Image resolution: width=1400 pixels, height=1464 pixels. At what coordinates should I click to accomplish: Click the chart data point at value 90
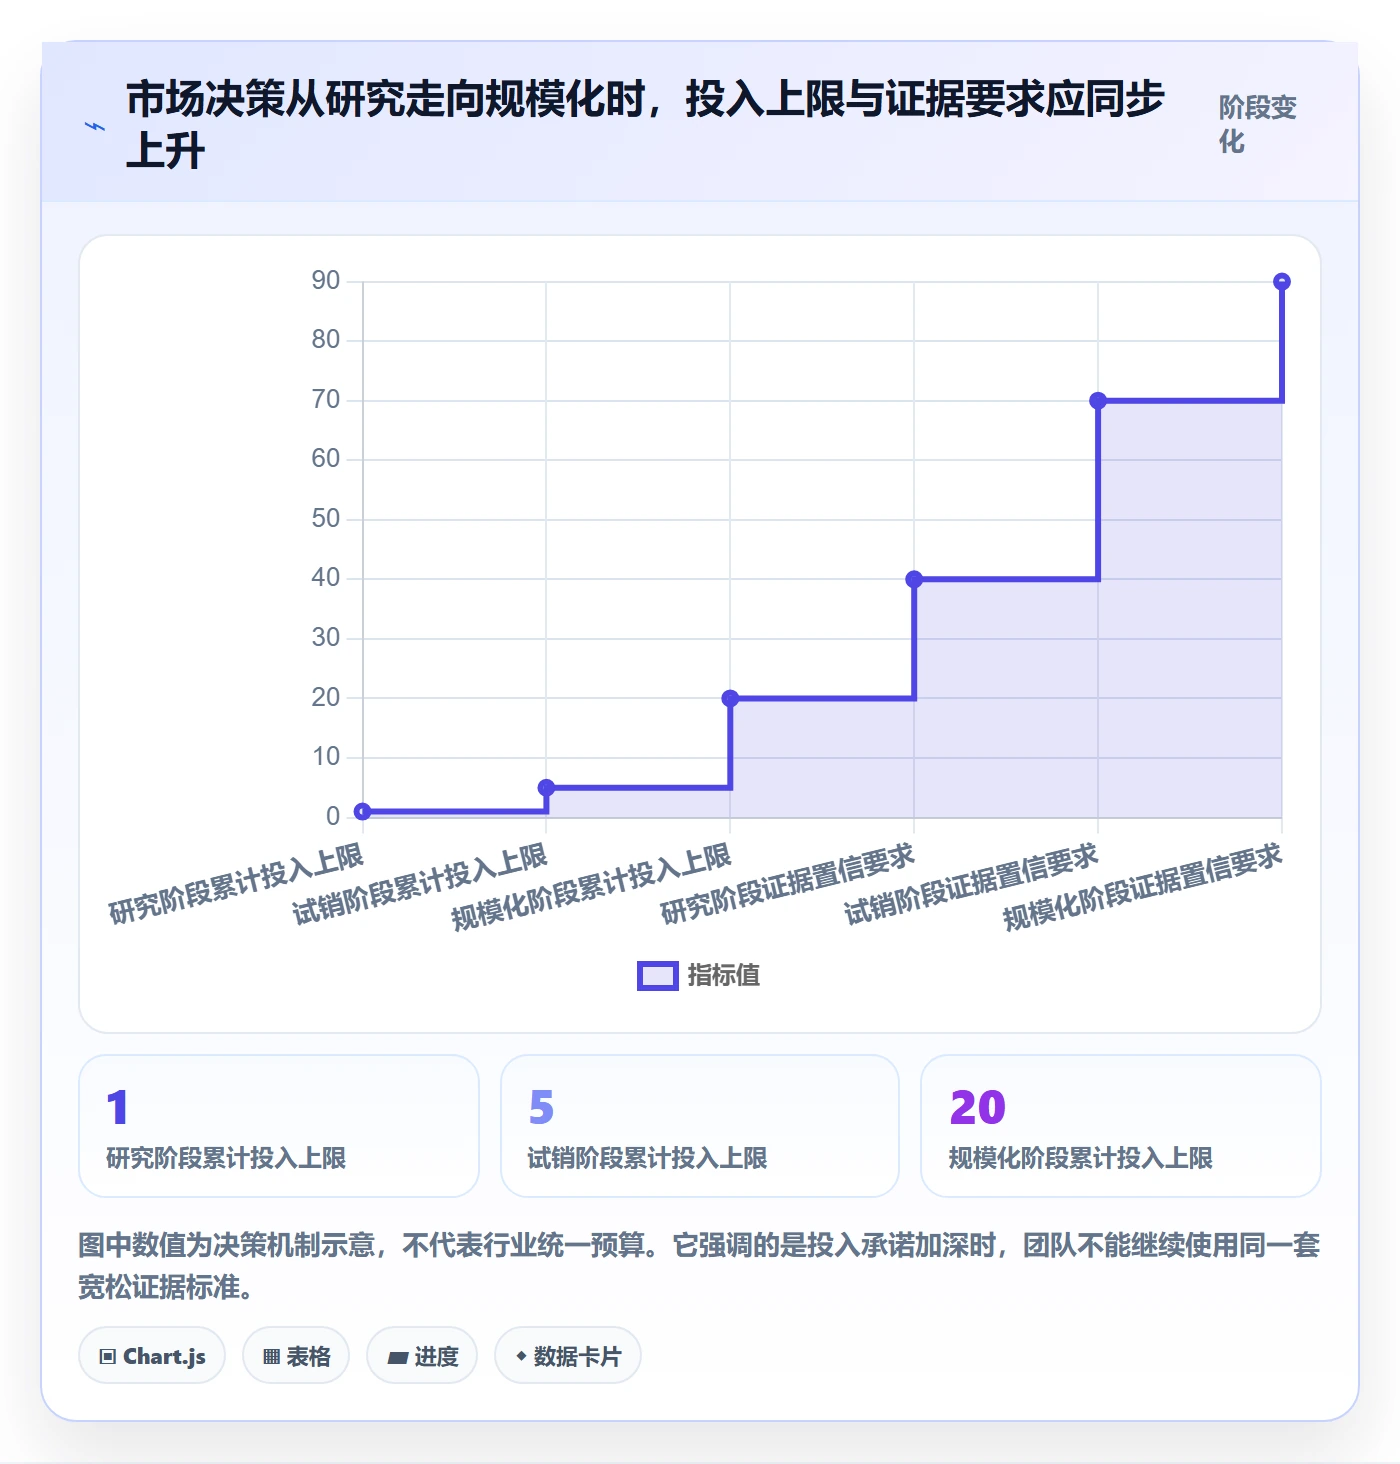(1282, 282)
